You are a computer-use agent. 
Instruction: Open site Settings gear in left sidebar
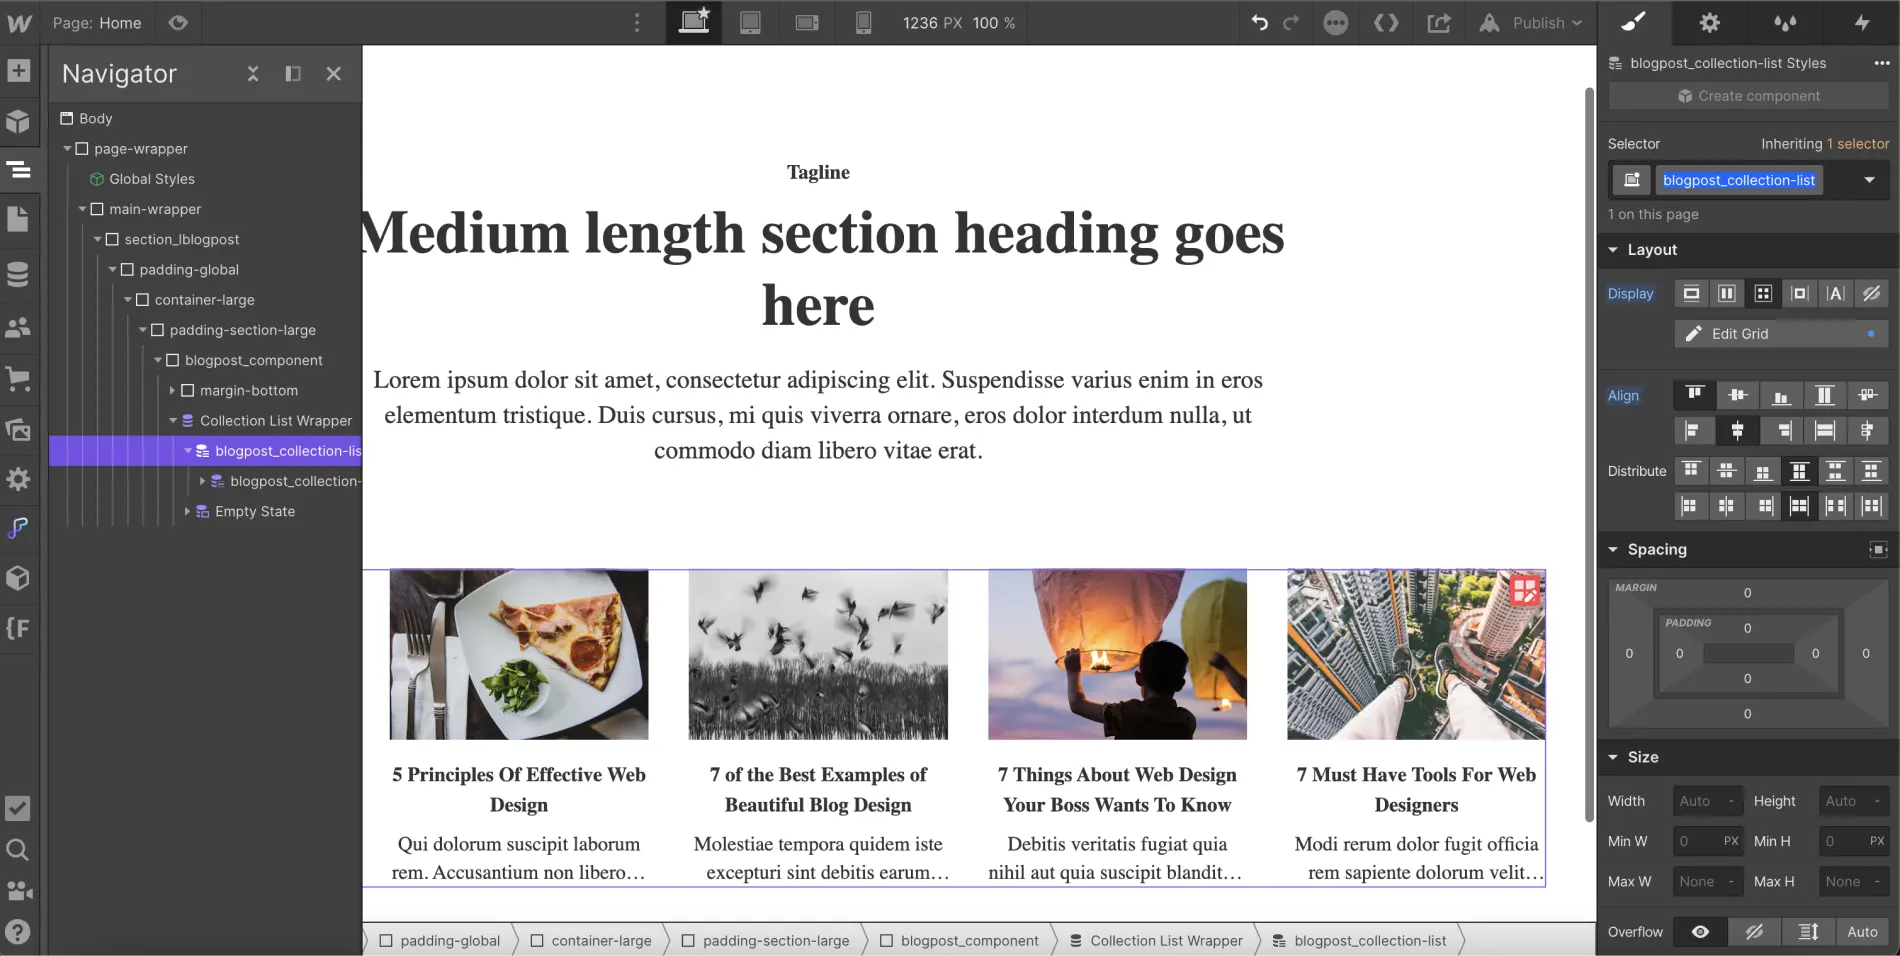coord(18,479)
